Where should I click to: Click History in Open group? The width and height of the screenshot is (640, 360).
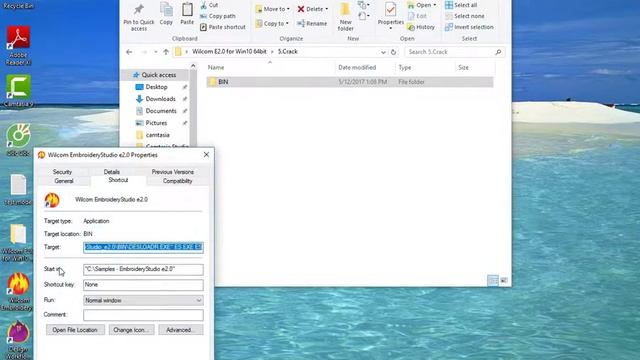[421, 27]
